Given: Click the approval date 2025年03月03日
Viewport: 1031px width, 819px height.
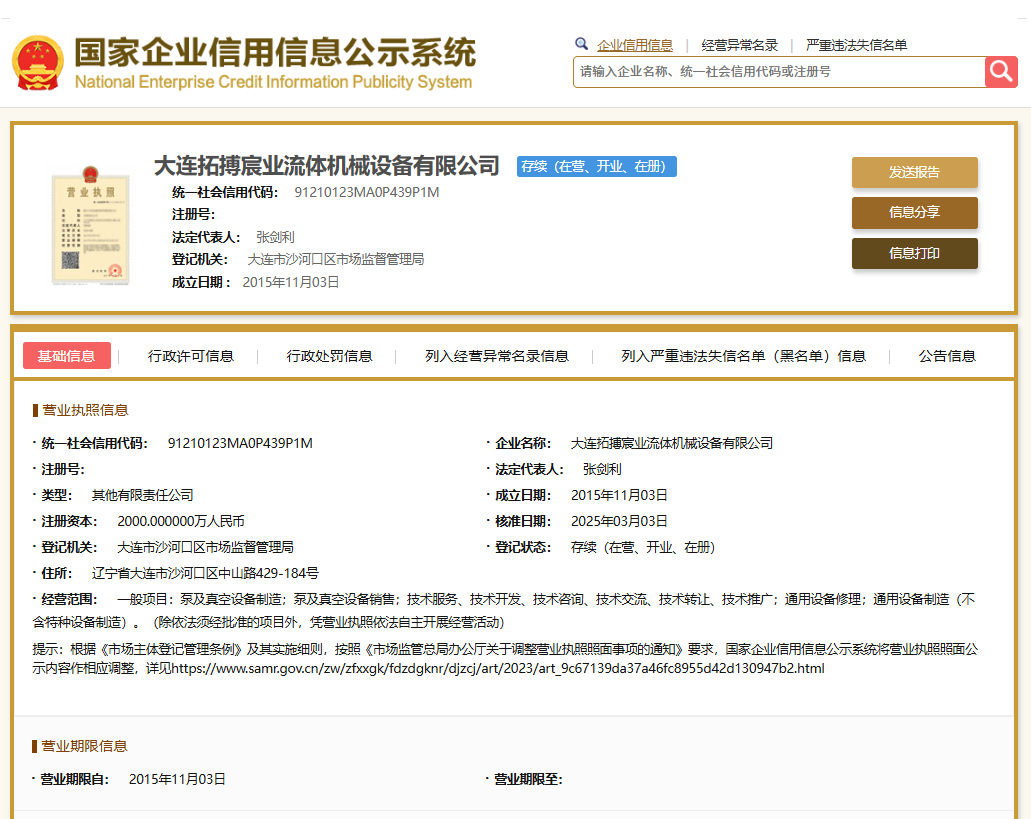Looking at the screenshot, I should point(619,521).
